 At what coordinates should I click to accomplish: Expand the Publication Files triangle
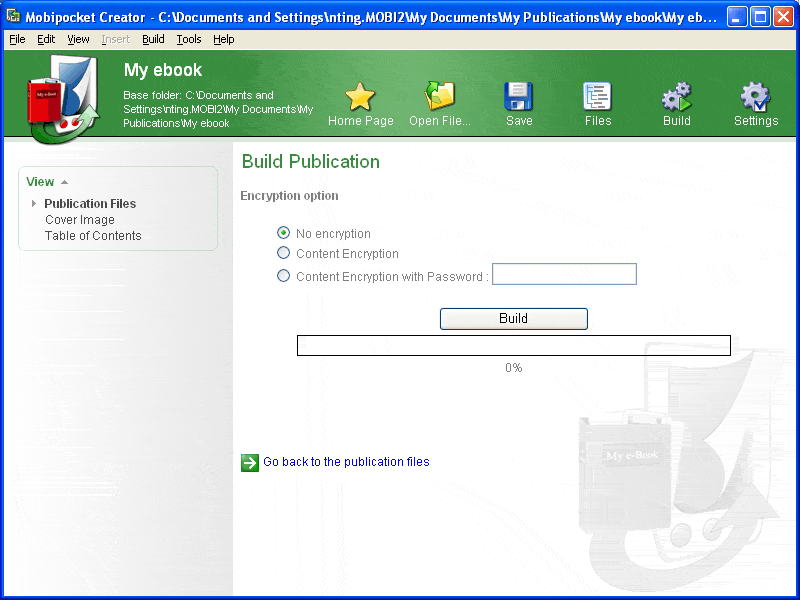click(x=34, y=204)
